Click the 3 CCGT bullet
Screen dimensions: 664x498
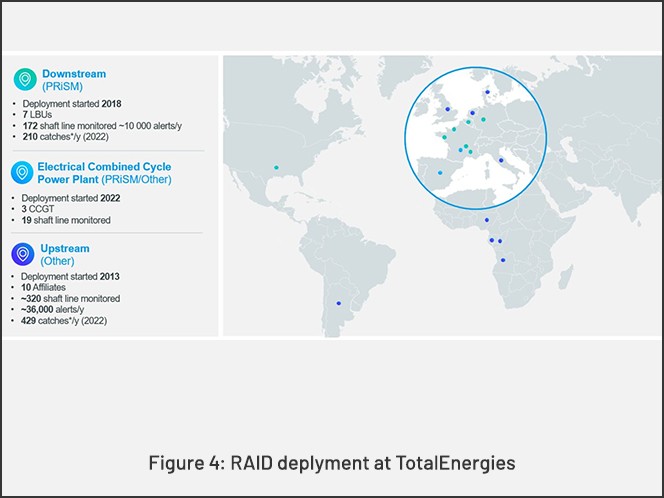coord(38,209)
